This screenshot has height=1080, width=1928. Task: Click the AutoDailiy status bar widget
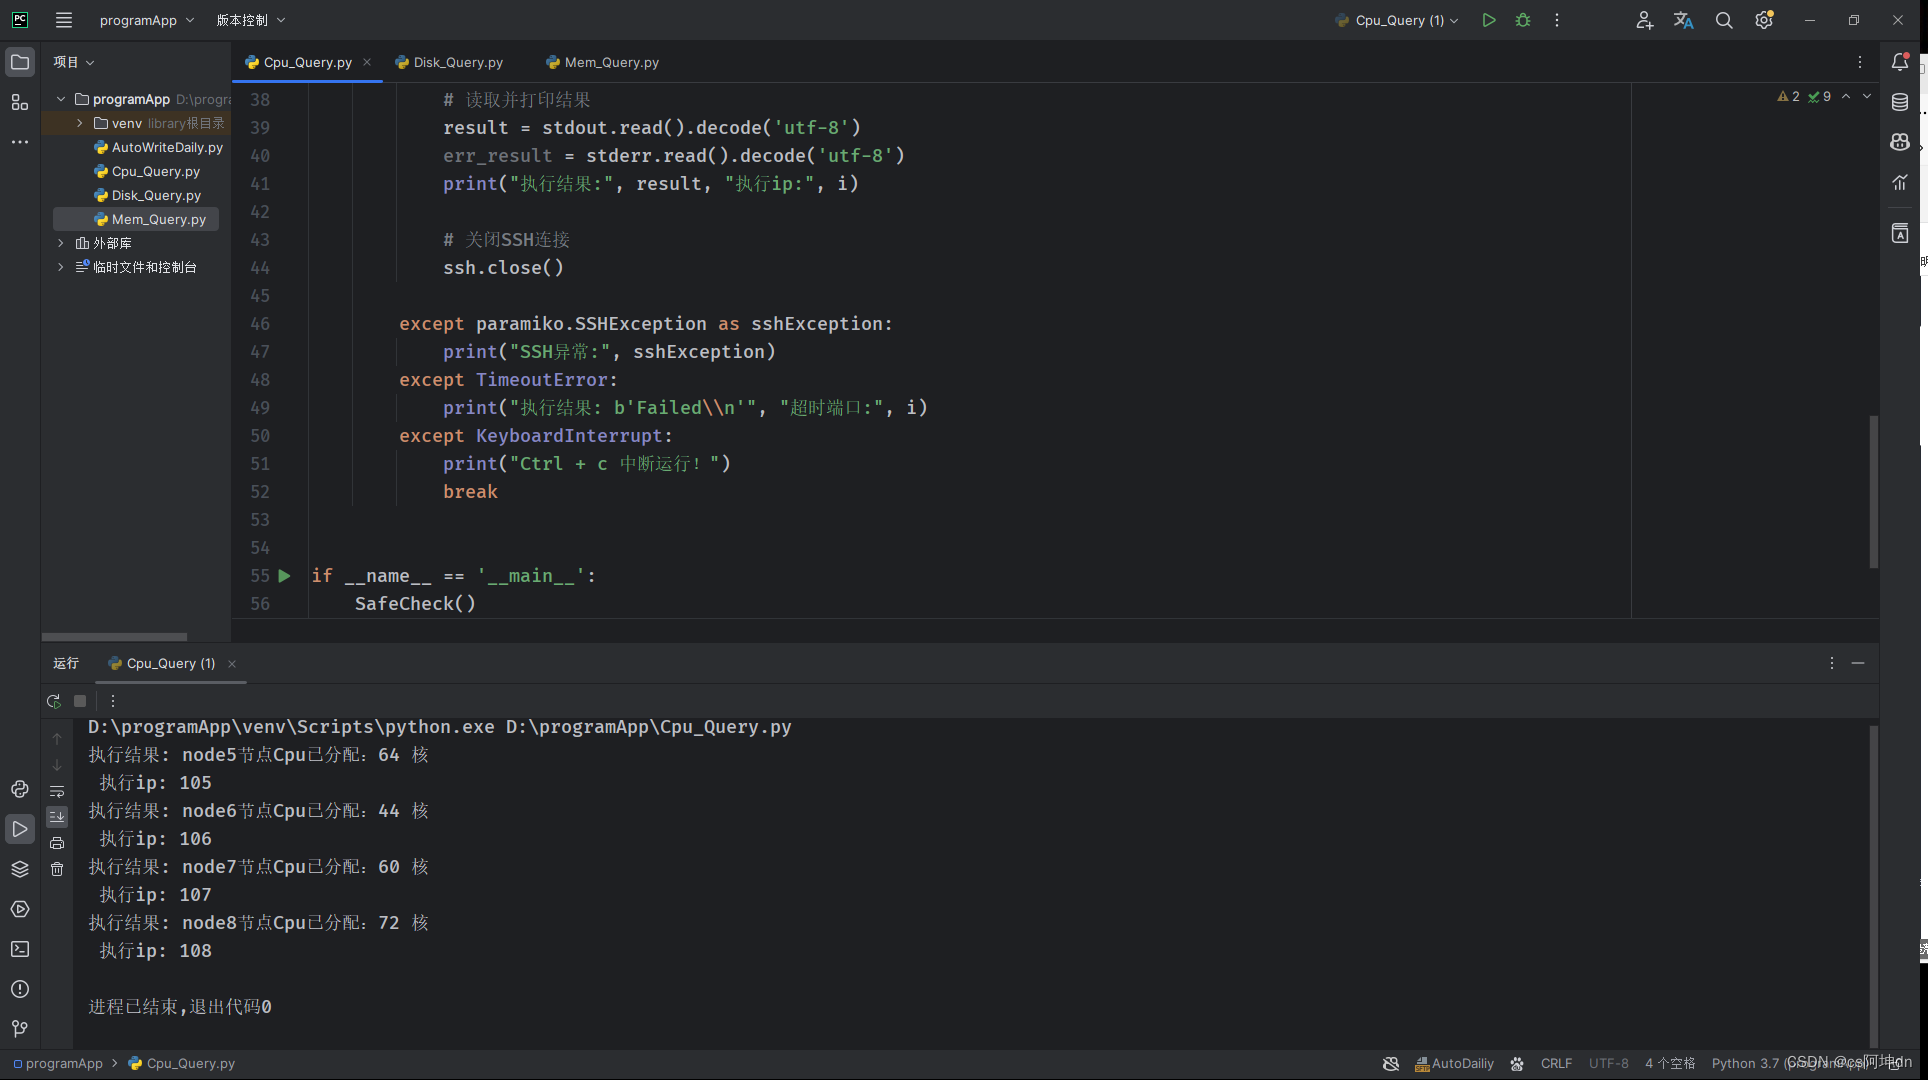click(x=1455, y=1063)
